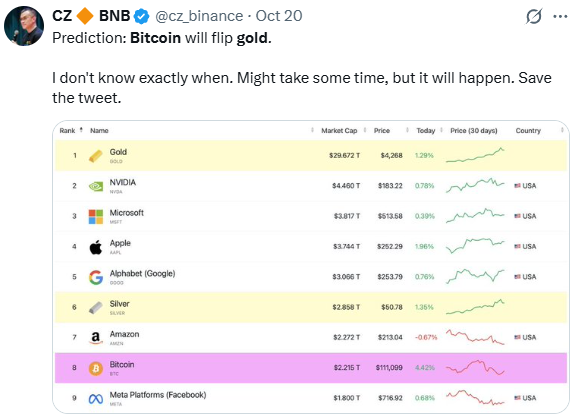Click the Bitcoin logo icon
The height and width of the screenshot is (417, 577).
(96, 368)
